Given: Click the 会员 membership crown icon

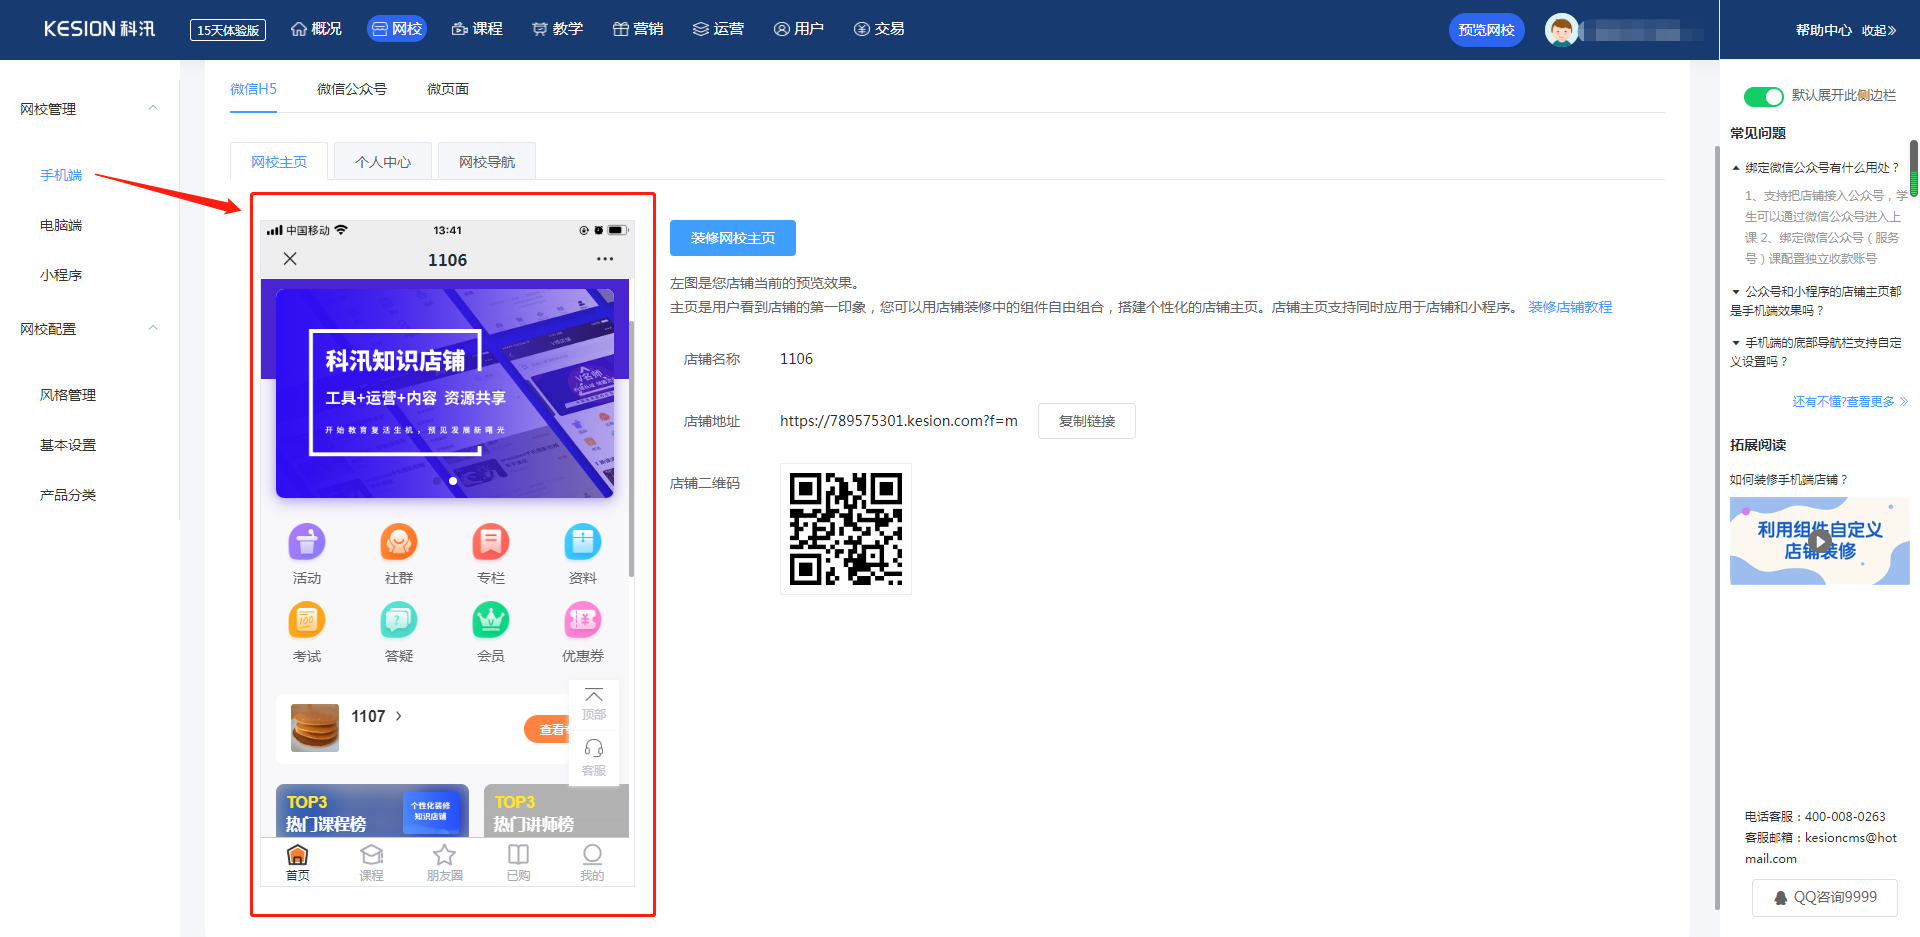Looking at the screenshot, I should click(491, 621).
